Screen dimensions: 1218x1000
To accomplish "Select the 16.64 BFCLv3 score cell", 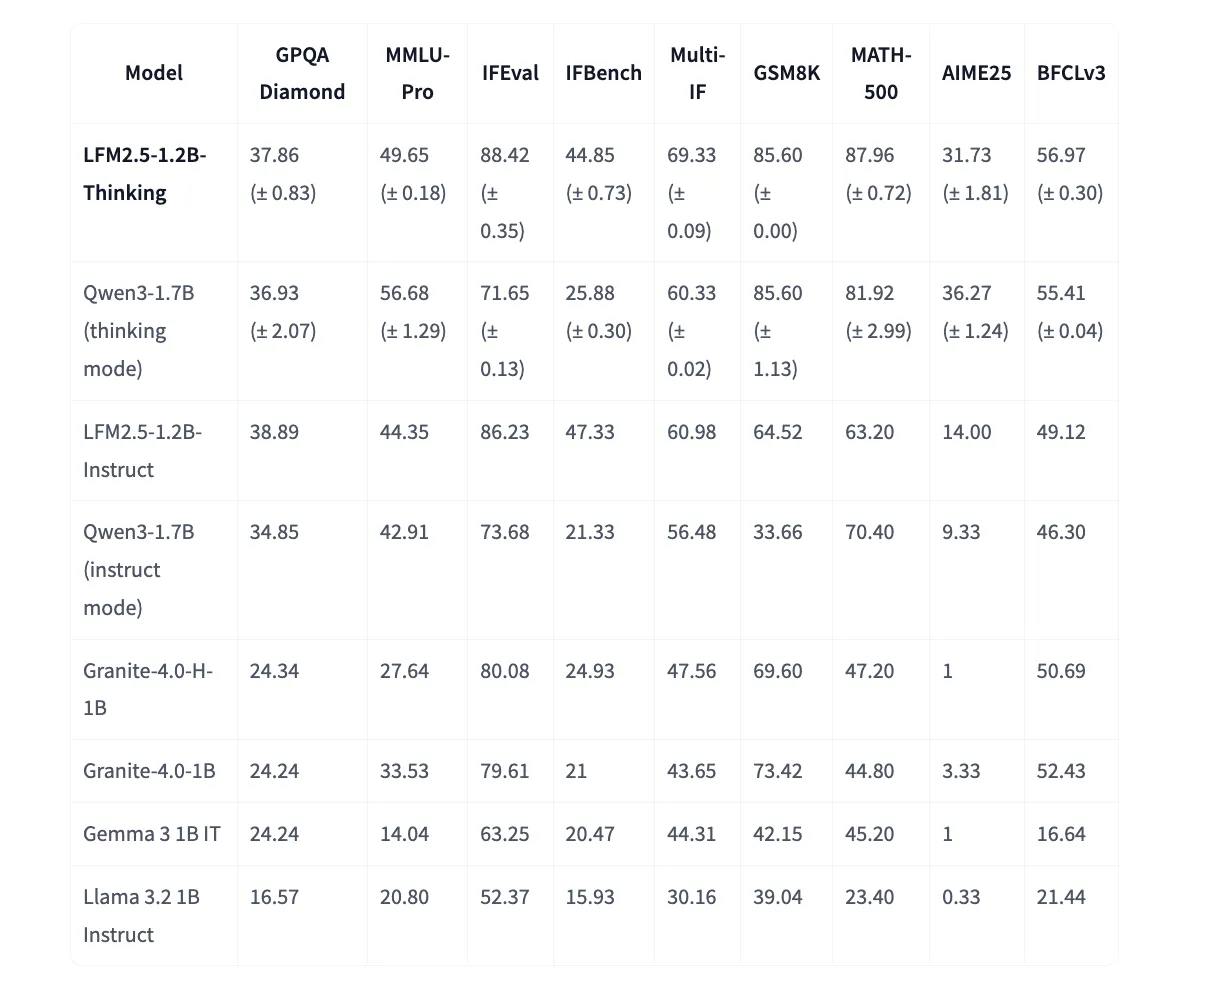I will pyautogui.click(x=1061, y=834).
